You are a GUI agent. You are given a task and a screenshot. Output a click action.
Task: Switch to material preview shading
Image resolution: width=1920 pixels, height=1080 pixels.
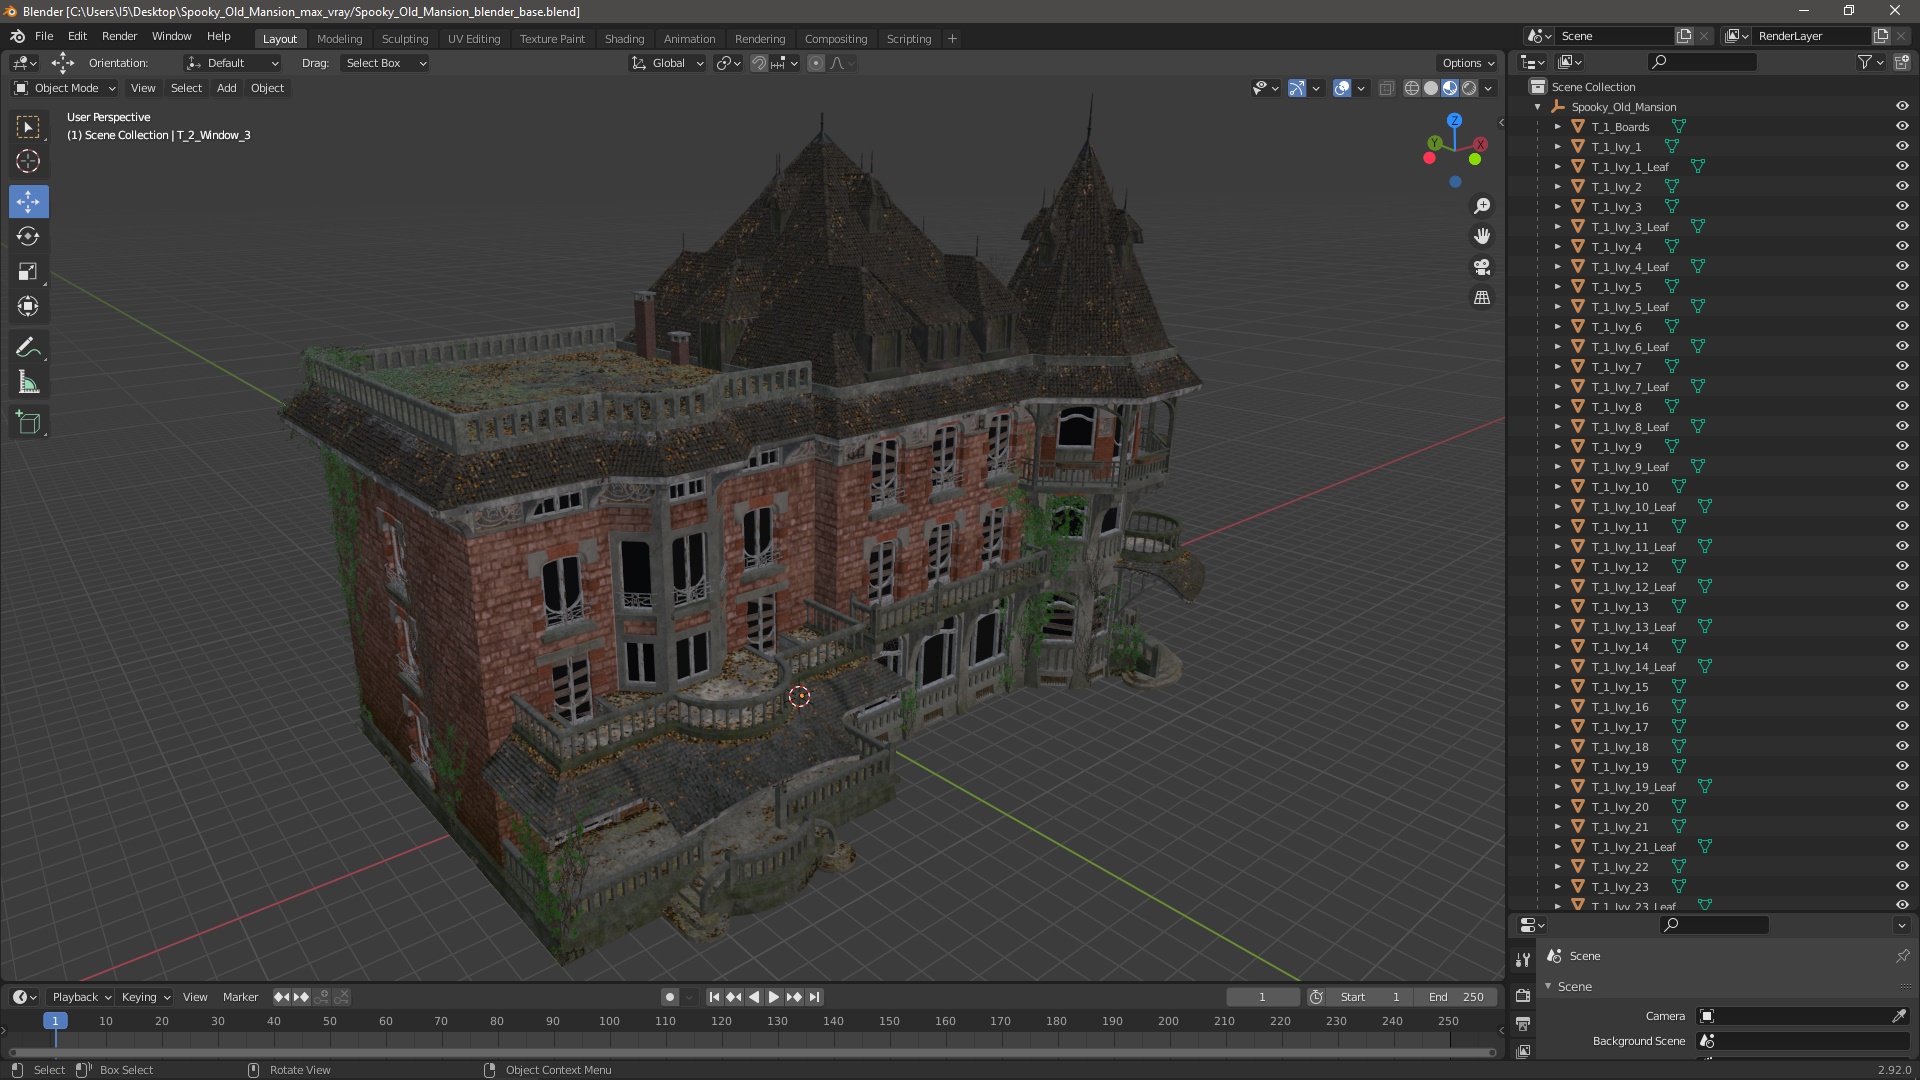click(1450, 88)
